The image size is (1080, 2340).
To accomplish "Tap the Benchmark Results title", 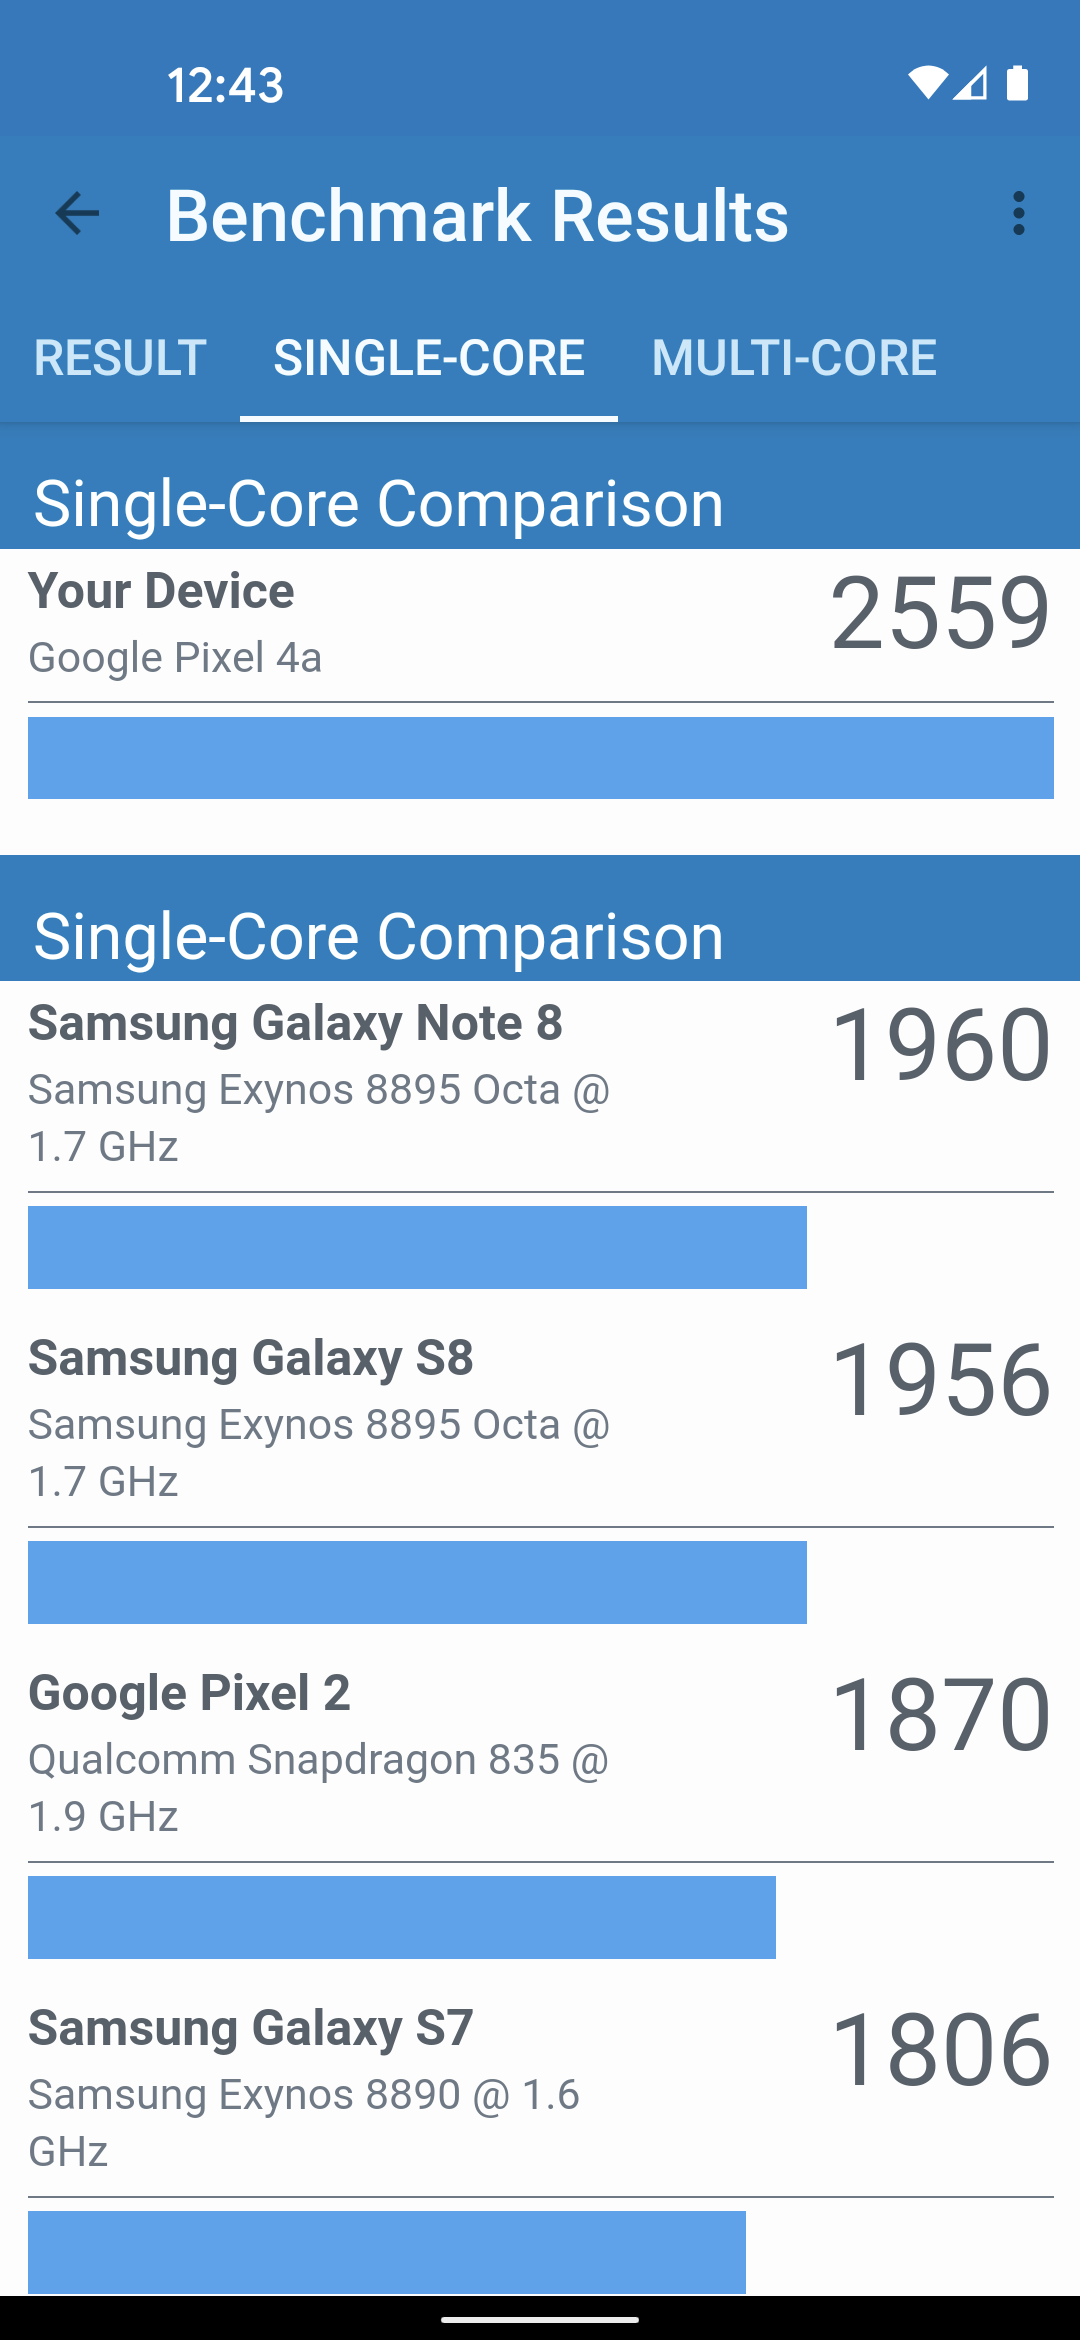I will pos(477,215).
